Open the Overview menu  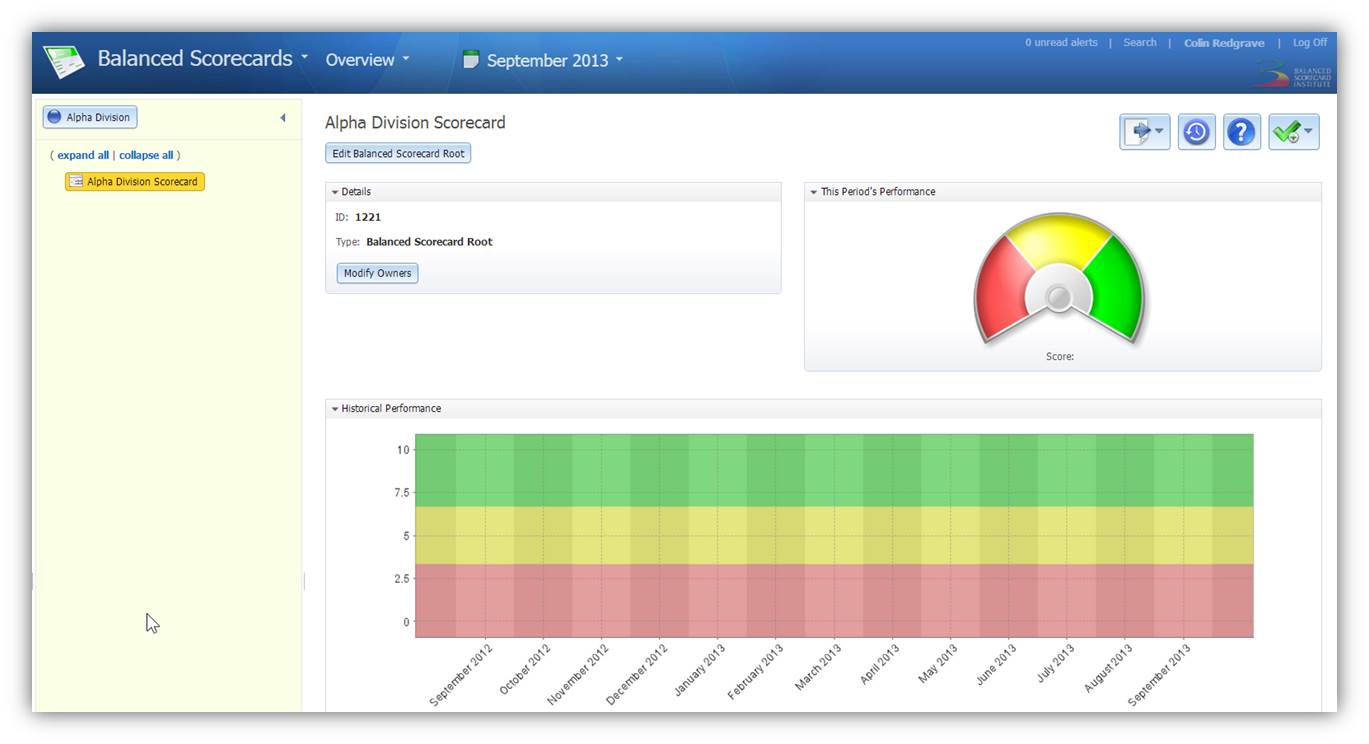[x=367, y=60]
